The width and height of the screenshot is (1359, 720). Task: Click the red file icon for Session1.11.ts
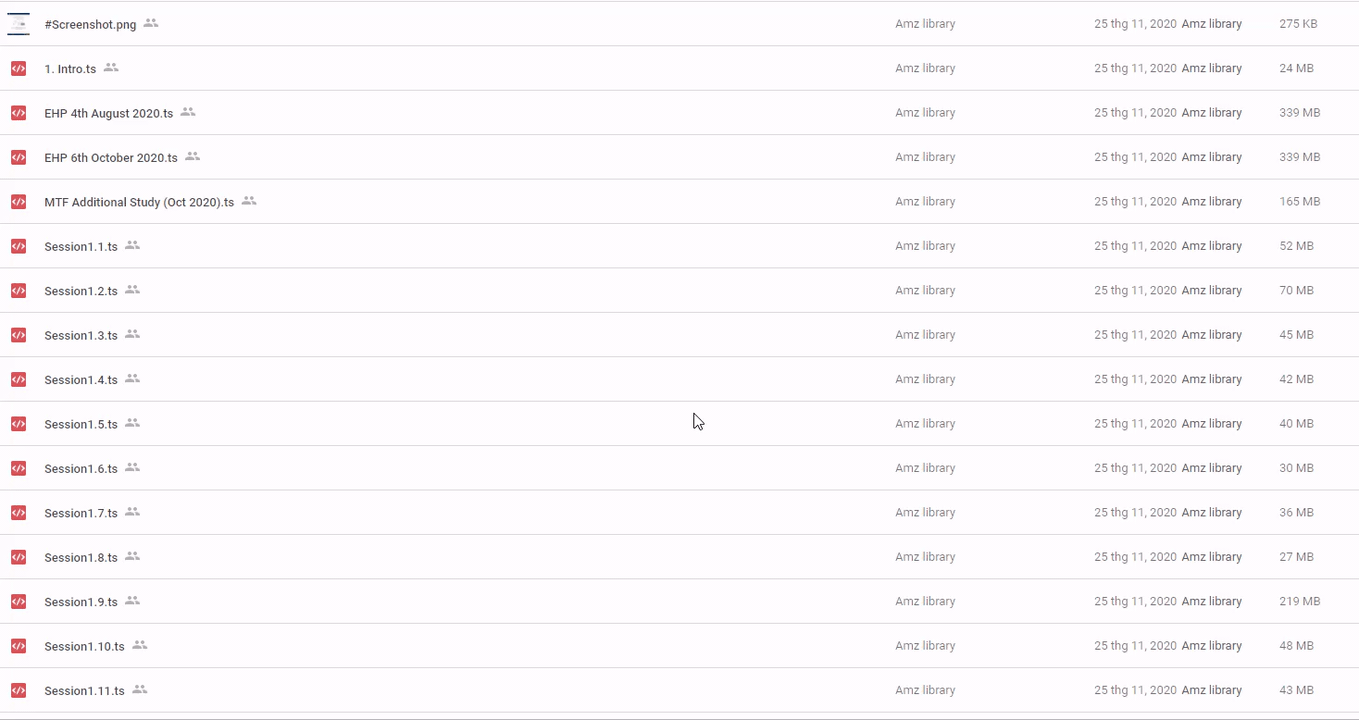click(x=18, y=690)
